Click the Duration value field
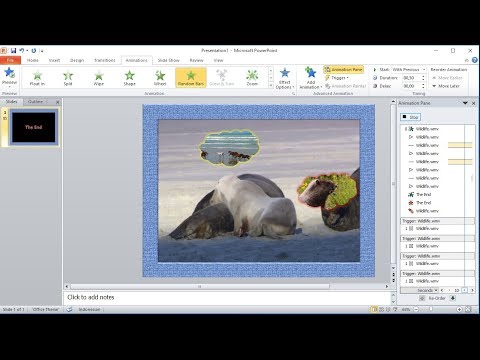 coord(411,78)
